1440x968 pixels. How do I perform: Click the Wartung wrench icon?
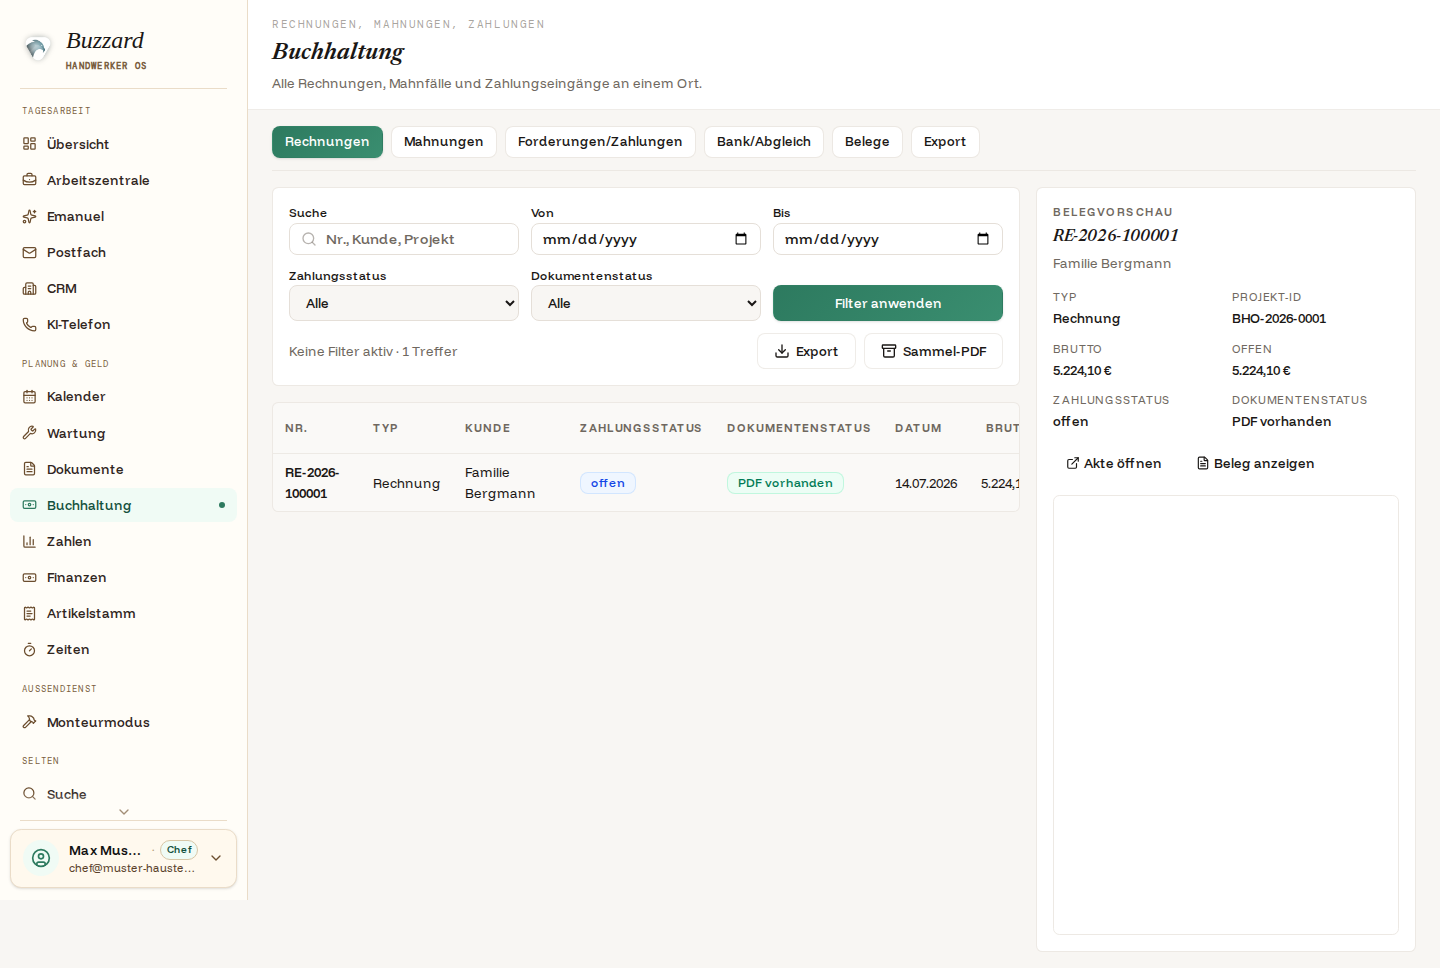30,433
